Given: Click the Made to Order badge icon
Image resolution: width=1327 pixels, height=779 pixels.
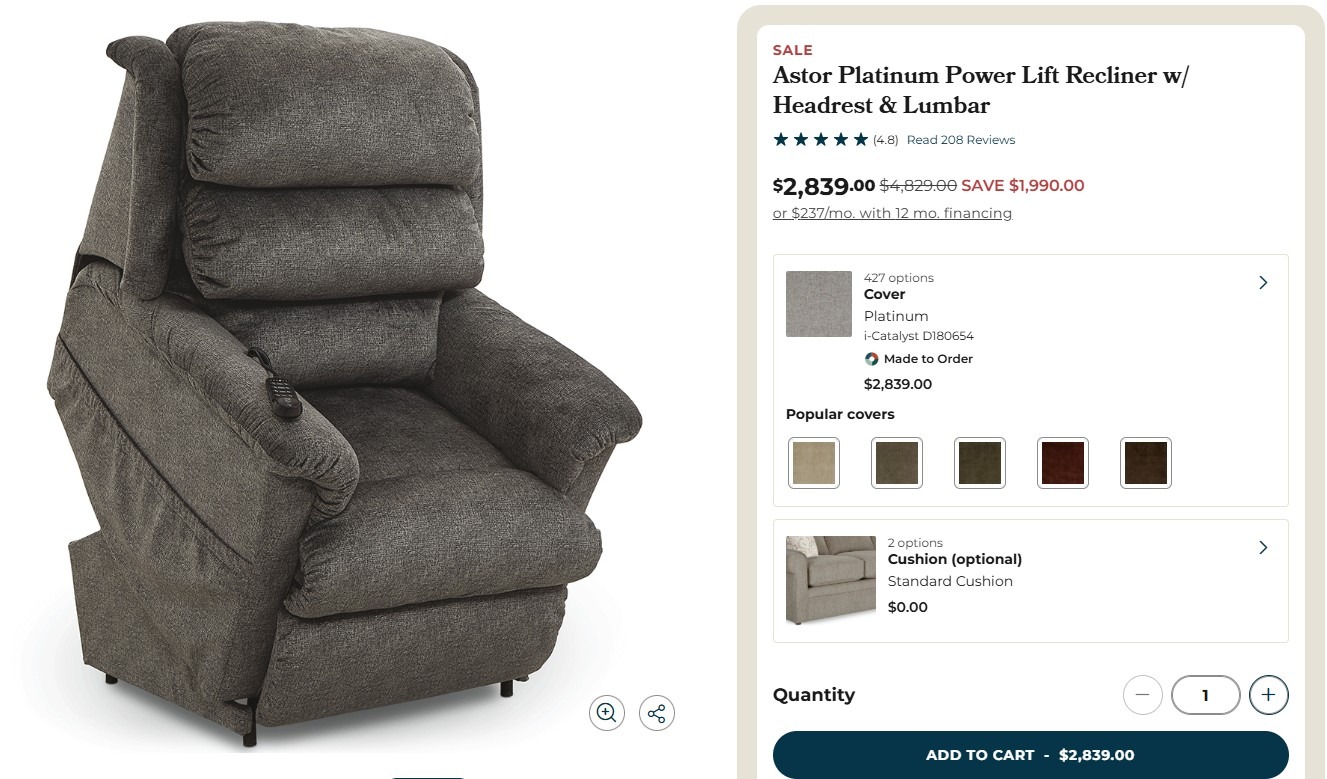Looking at the screenshot, I should [871, 359].
